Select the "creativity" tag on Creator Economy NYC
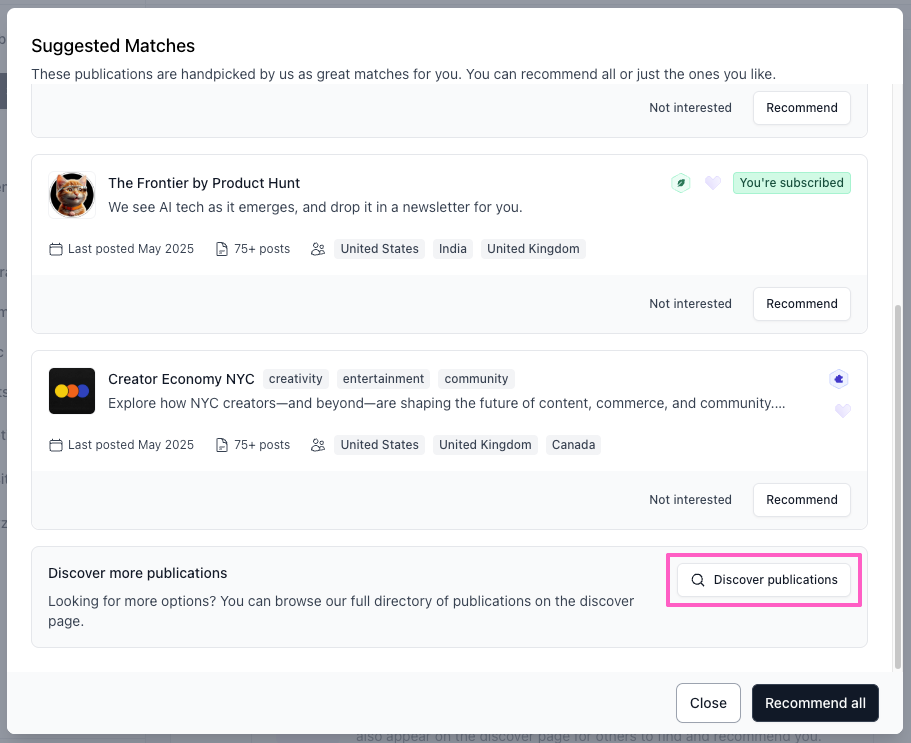This screenshot has height=743, width=911. [296, 379]
